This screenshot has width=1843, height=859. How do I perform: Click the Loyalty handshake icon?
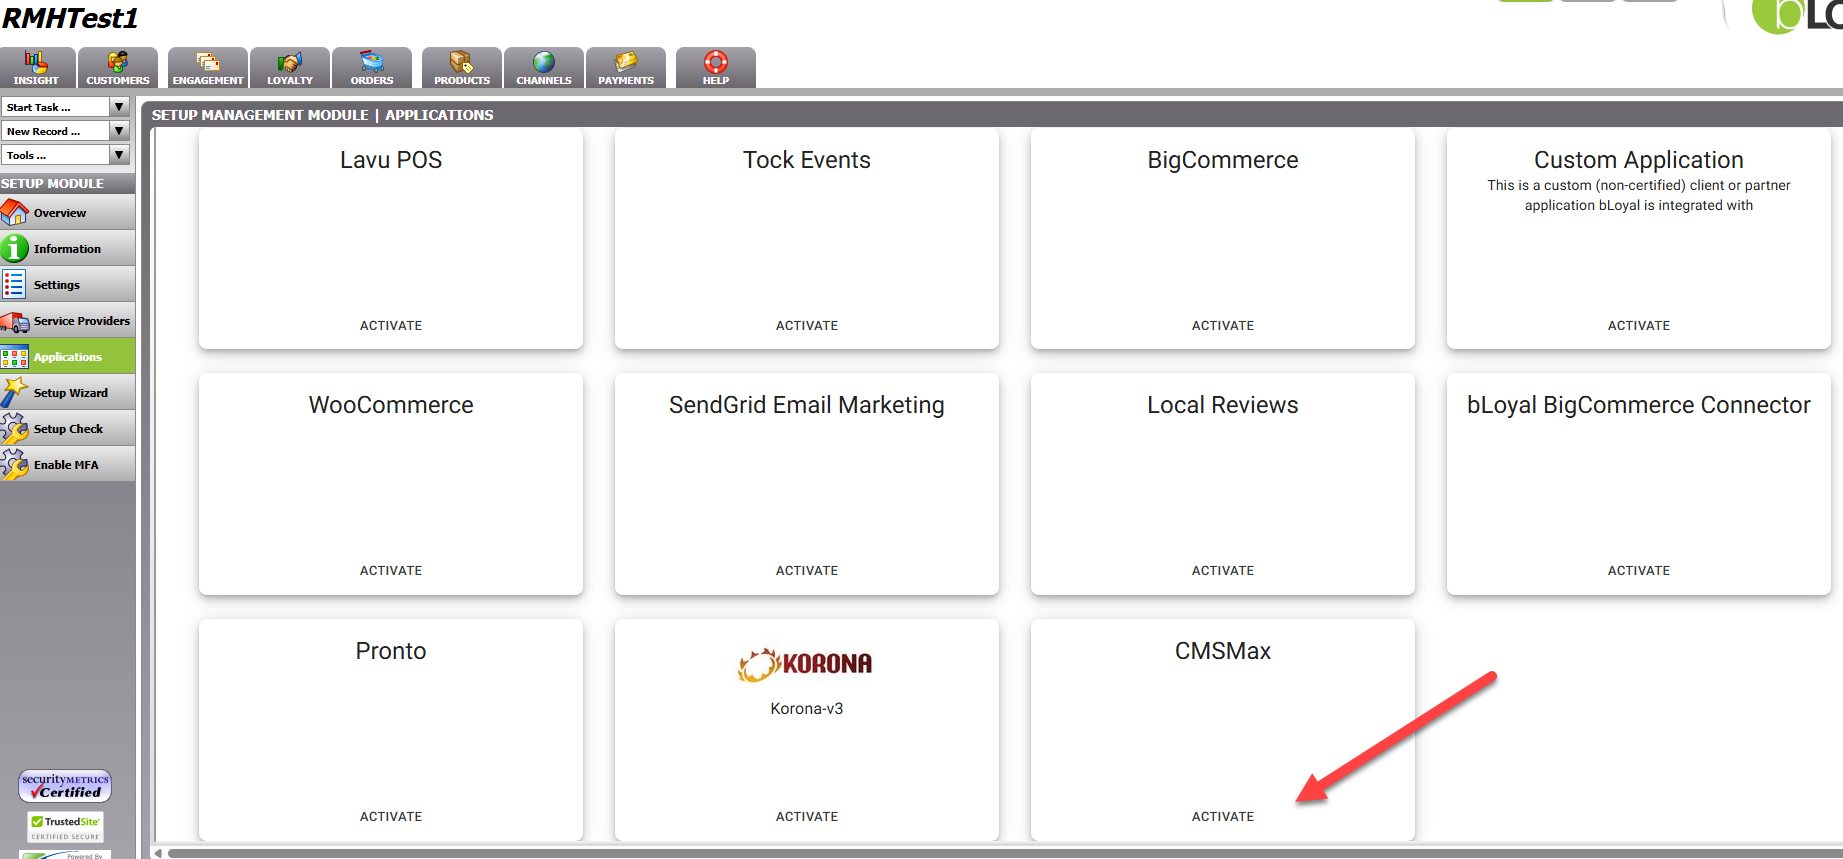pos(290,63)
